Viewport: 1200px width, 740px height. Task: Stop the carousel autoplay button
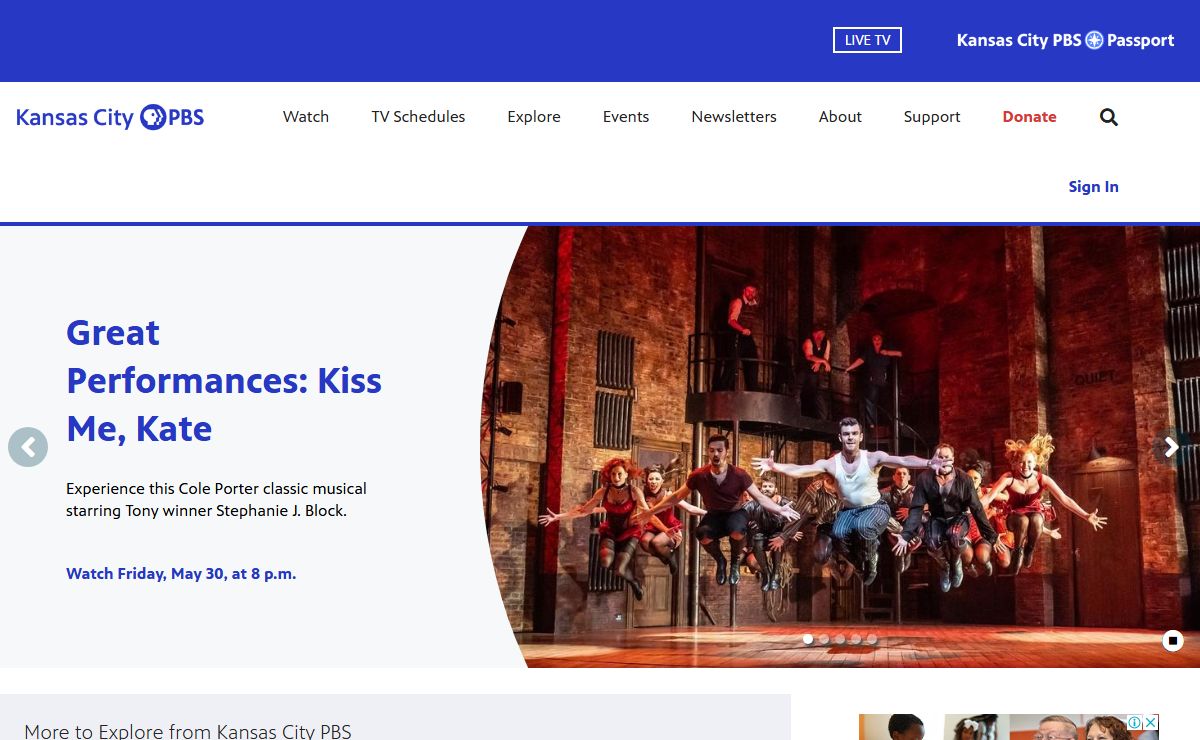(x=1173, y=641)
